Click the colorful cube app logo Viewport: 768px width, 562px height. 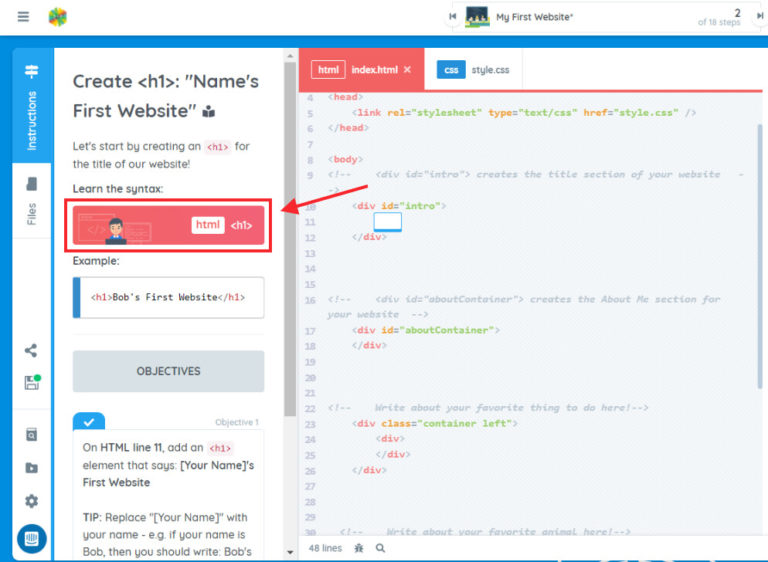click(58, 17)
